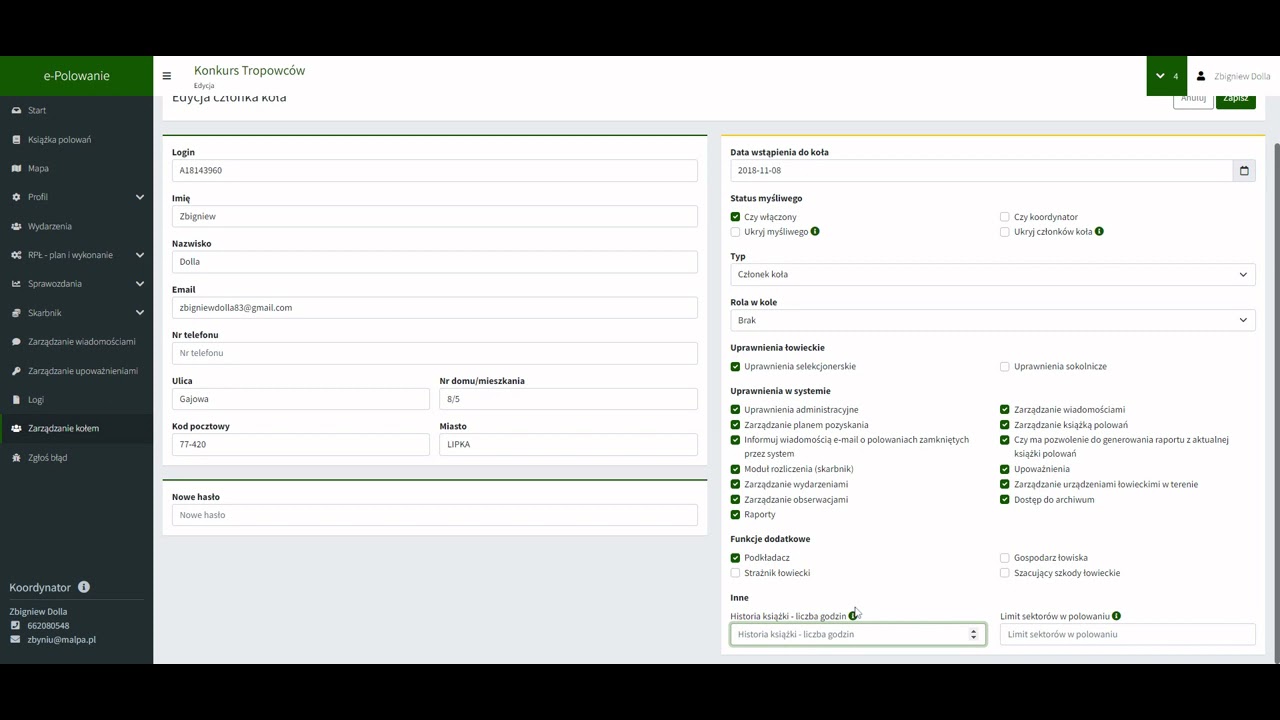
Task: Click the Nr telefonu input field
Action: pos(435,353)
